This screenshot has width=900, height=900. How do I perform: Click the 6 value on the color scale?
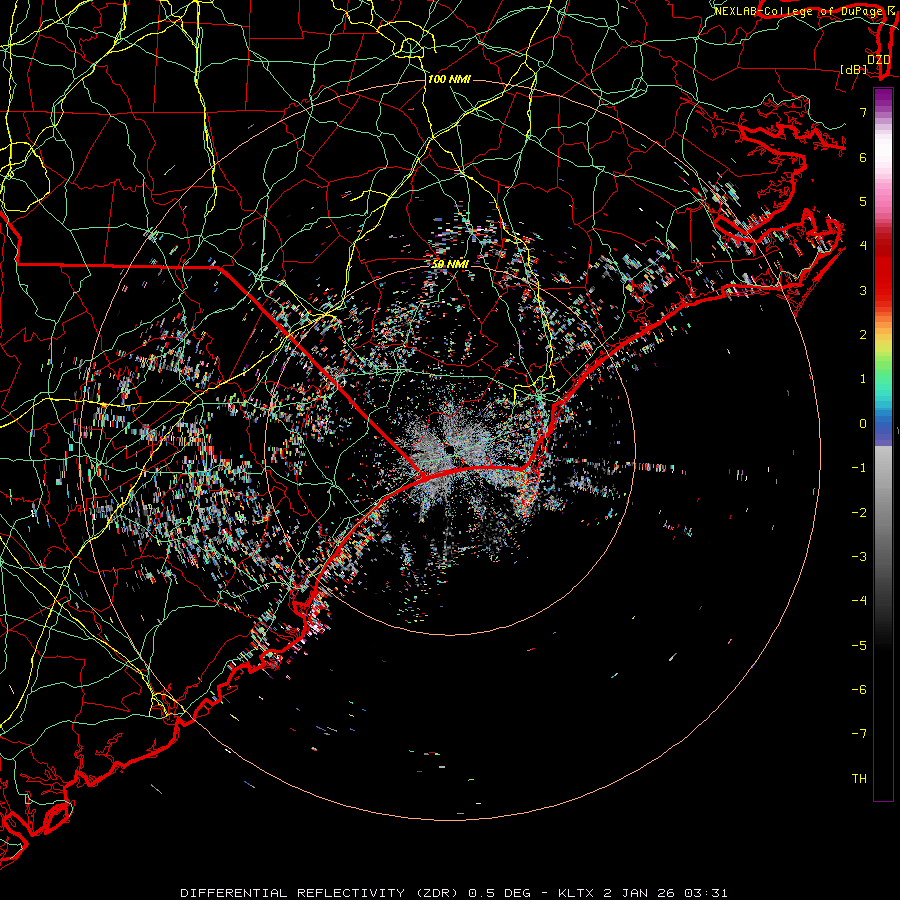coord(863,157)
